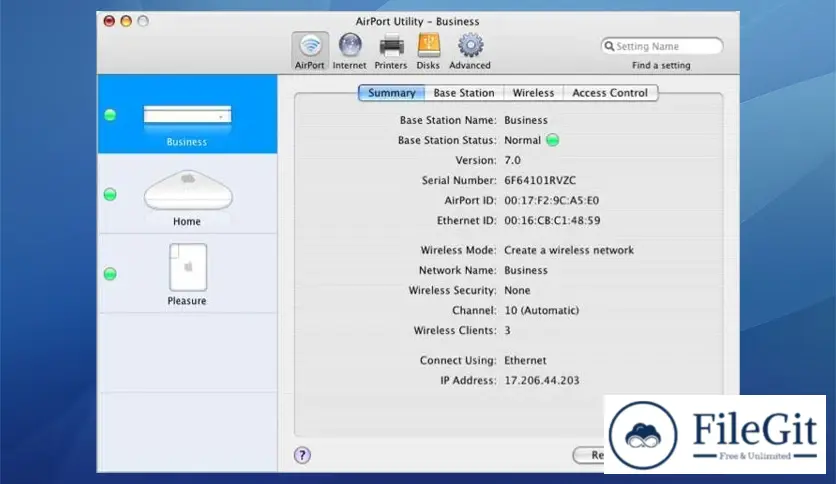Screen dimensions: 836x484
Task: Switch to the Wireless tab
Action: [533, 93]
